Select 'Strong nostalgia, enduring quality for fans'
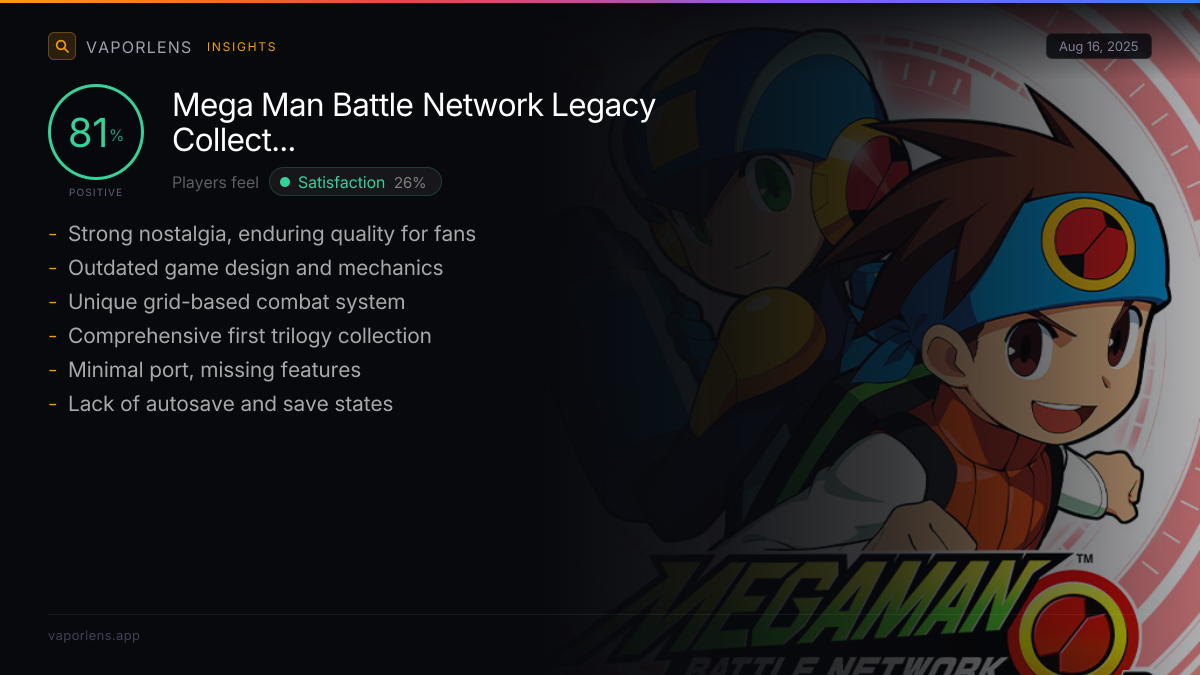 (272, 234)
